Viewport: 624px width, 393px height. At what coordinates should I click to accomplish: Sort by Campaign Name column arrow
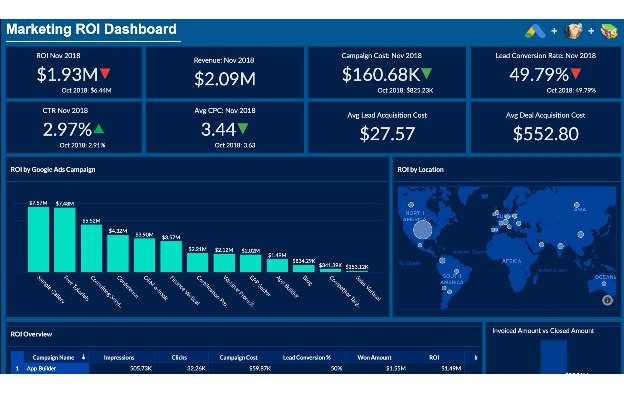pos(84,357)
